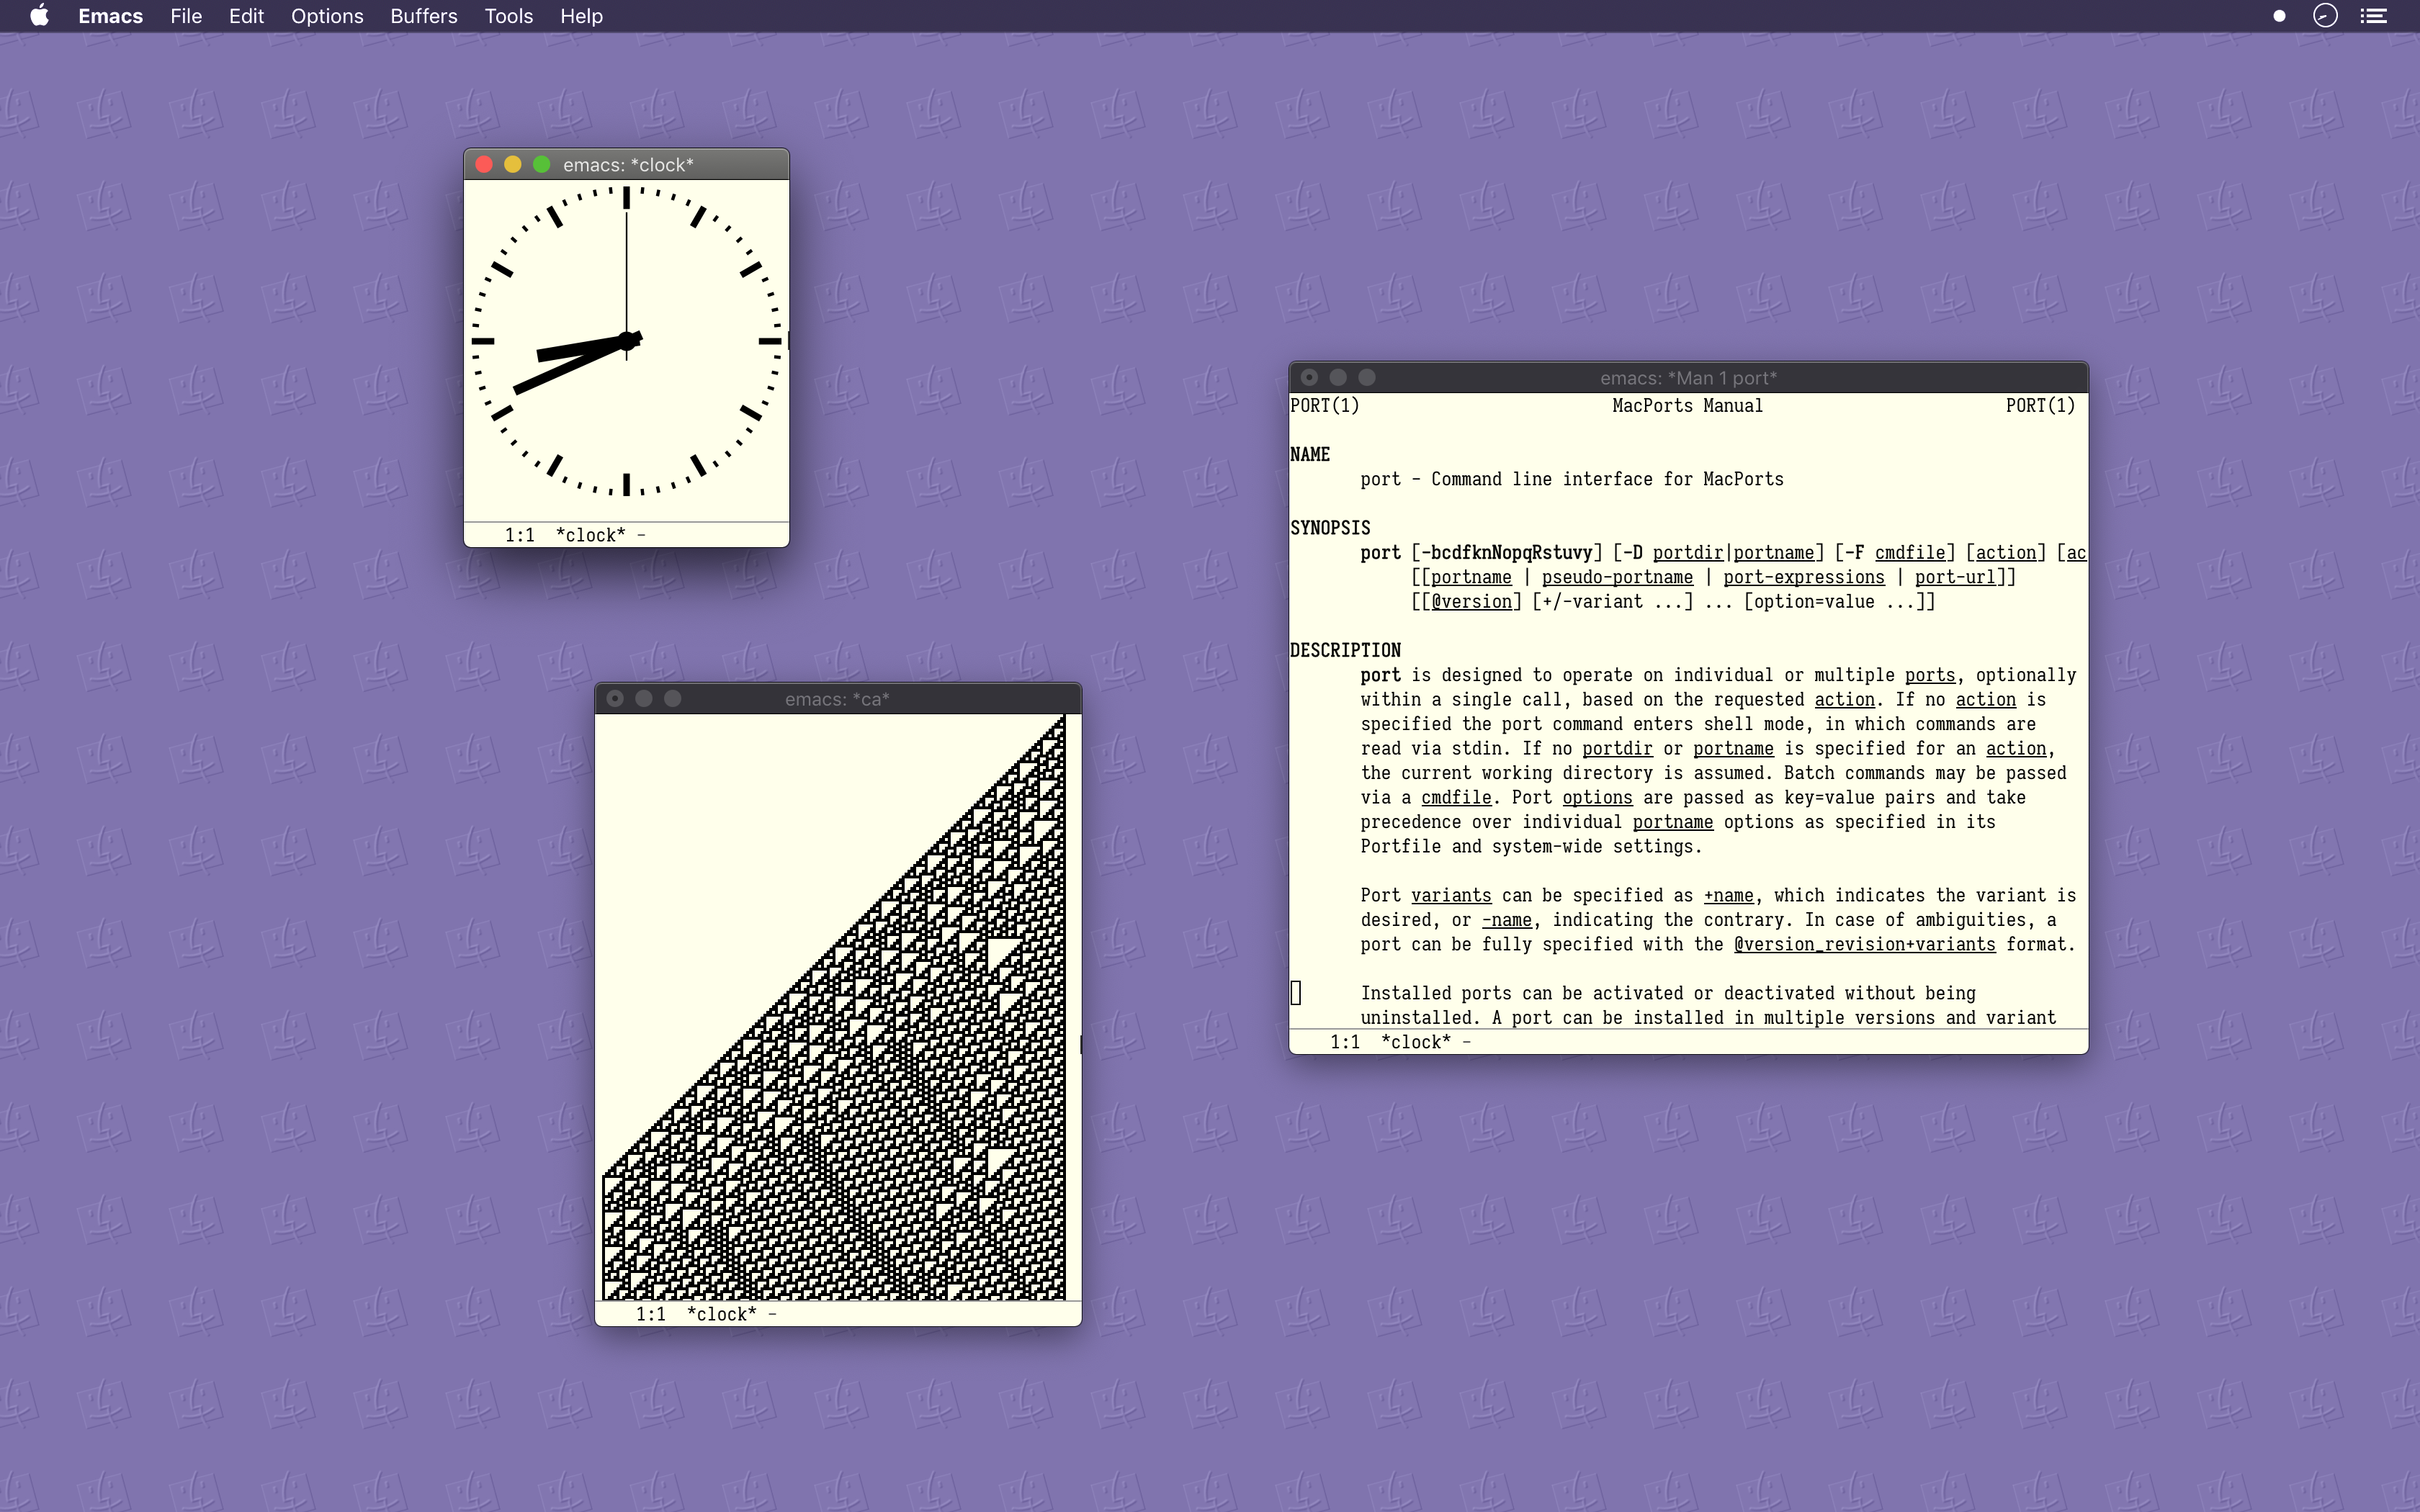Click the Man port window title bar
Image resolution: width=2420 pixels, height=1512 pixels.
point(1688,378)
